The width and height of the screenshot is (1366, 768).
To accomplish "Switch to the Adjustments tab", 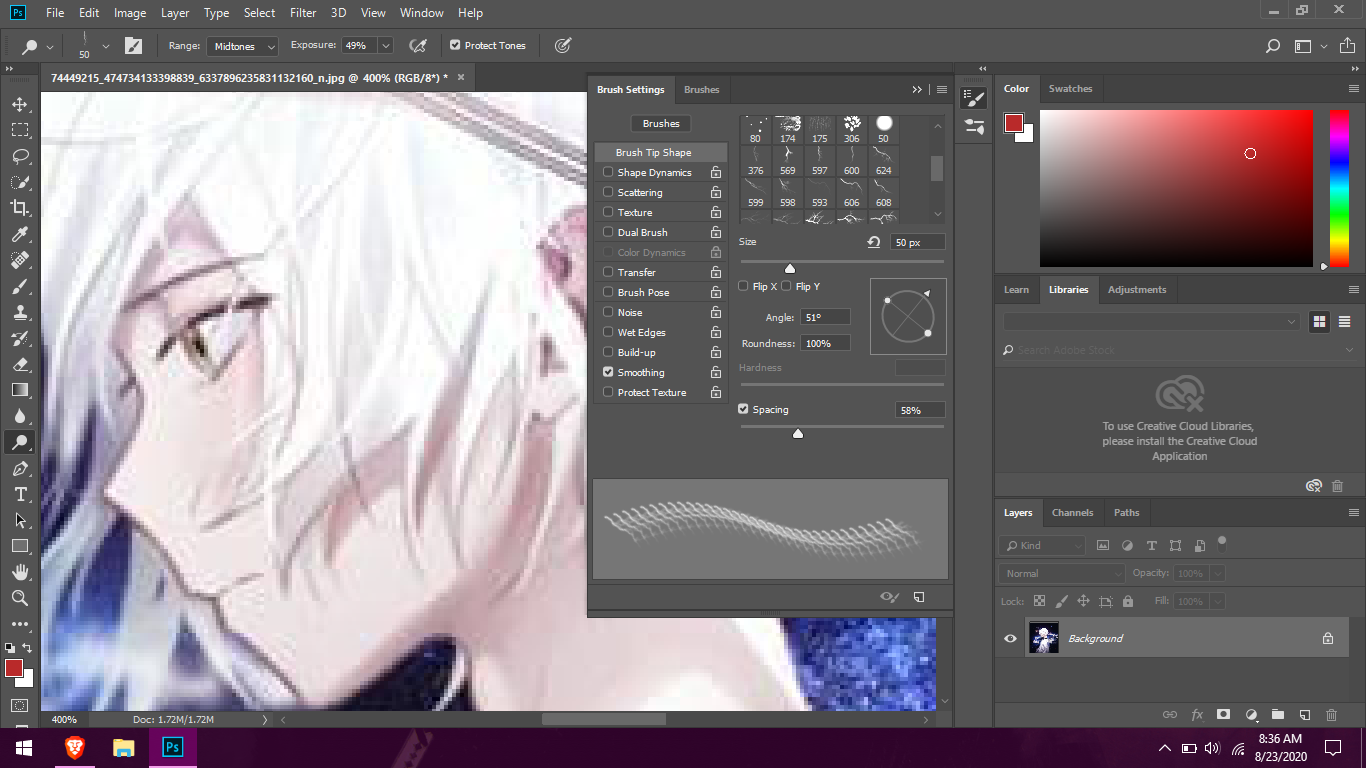I will tap(1137, 289).
